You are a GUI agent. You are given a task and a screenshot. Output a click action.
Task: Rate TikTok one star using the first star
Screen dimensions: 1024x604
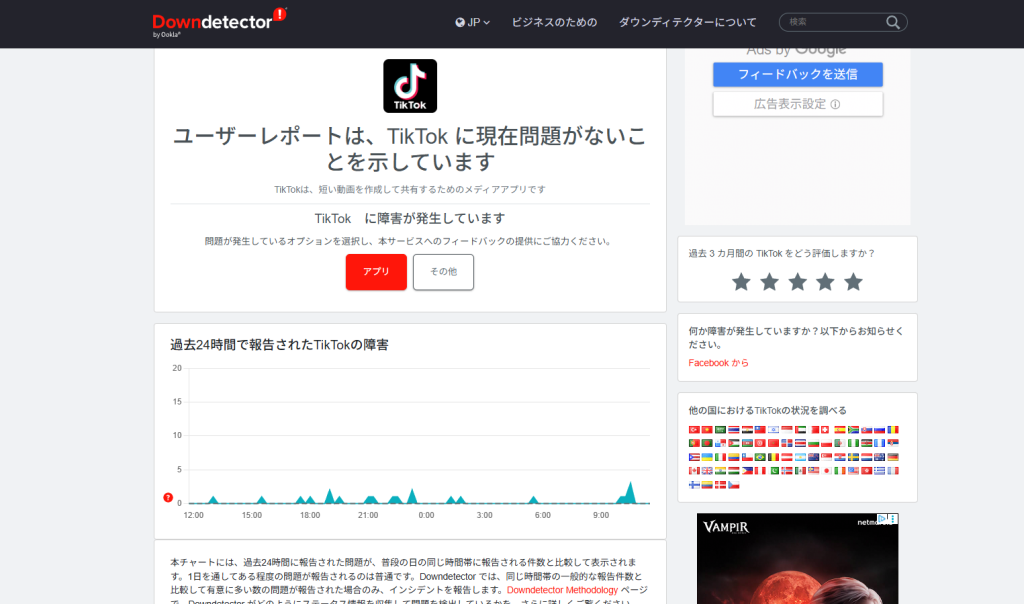click(x=741, y=282)
